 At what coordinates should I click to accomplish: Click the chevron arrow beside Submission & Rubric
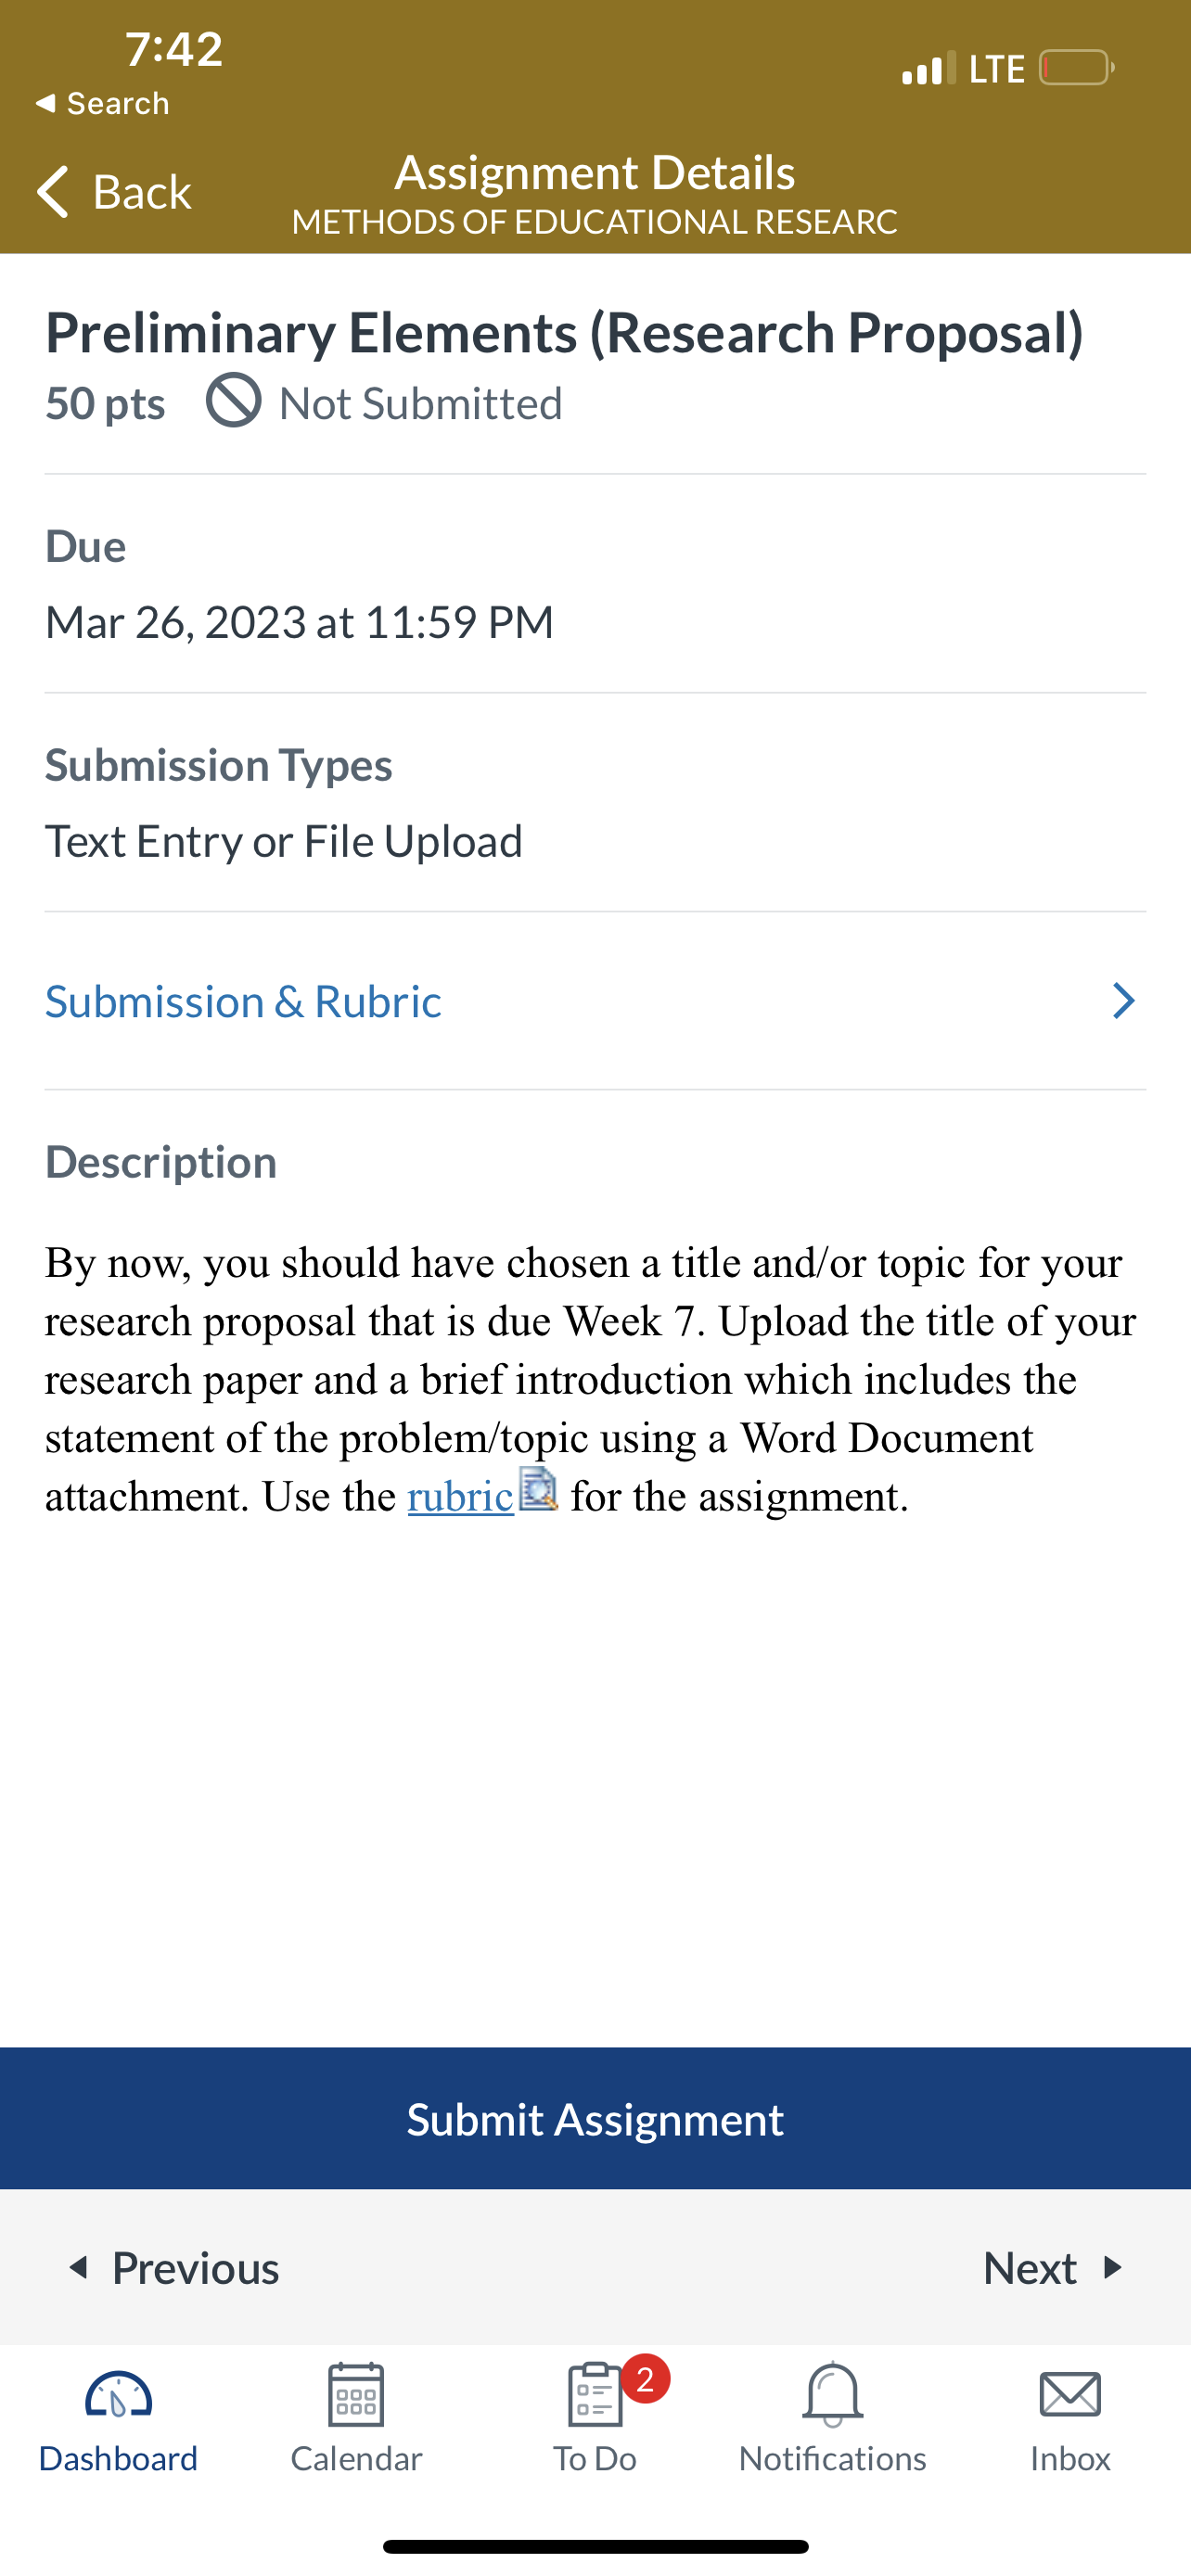pos(1124,1001)
